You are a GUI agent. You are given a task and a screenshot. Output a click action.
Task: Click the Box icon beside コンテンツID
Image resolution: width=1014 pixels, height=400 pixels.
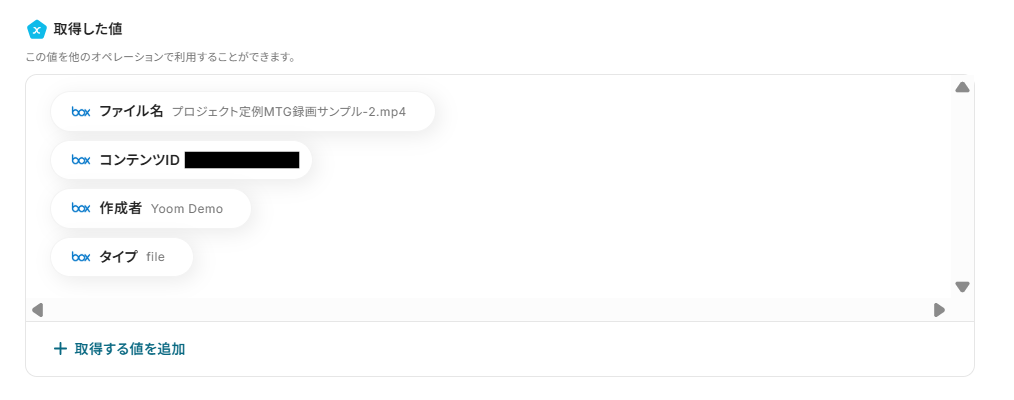(x=81, y=160)
